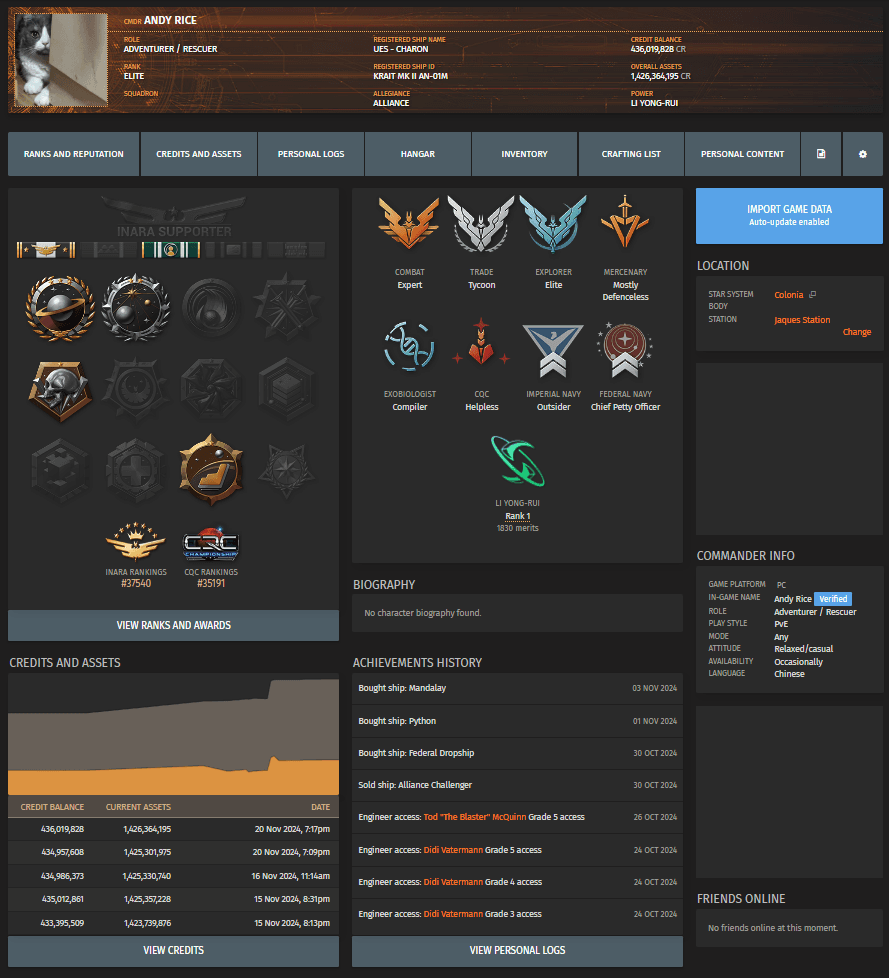Click the commander cat avatar image

[60, 61]
